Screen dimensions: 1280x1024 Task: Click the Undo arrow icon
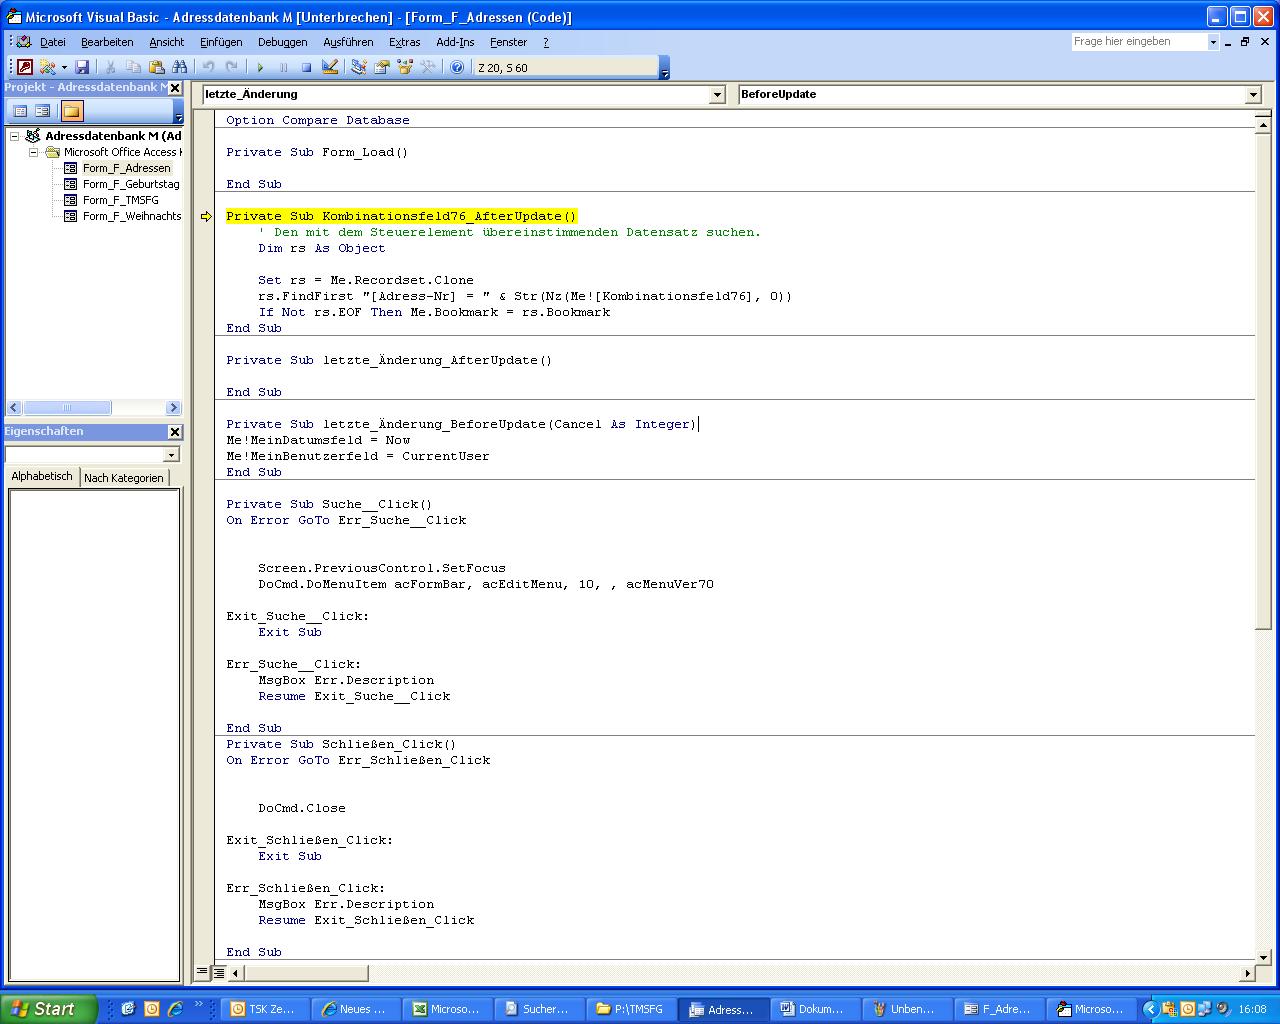(208, 67)
